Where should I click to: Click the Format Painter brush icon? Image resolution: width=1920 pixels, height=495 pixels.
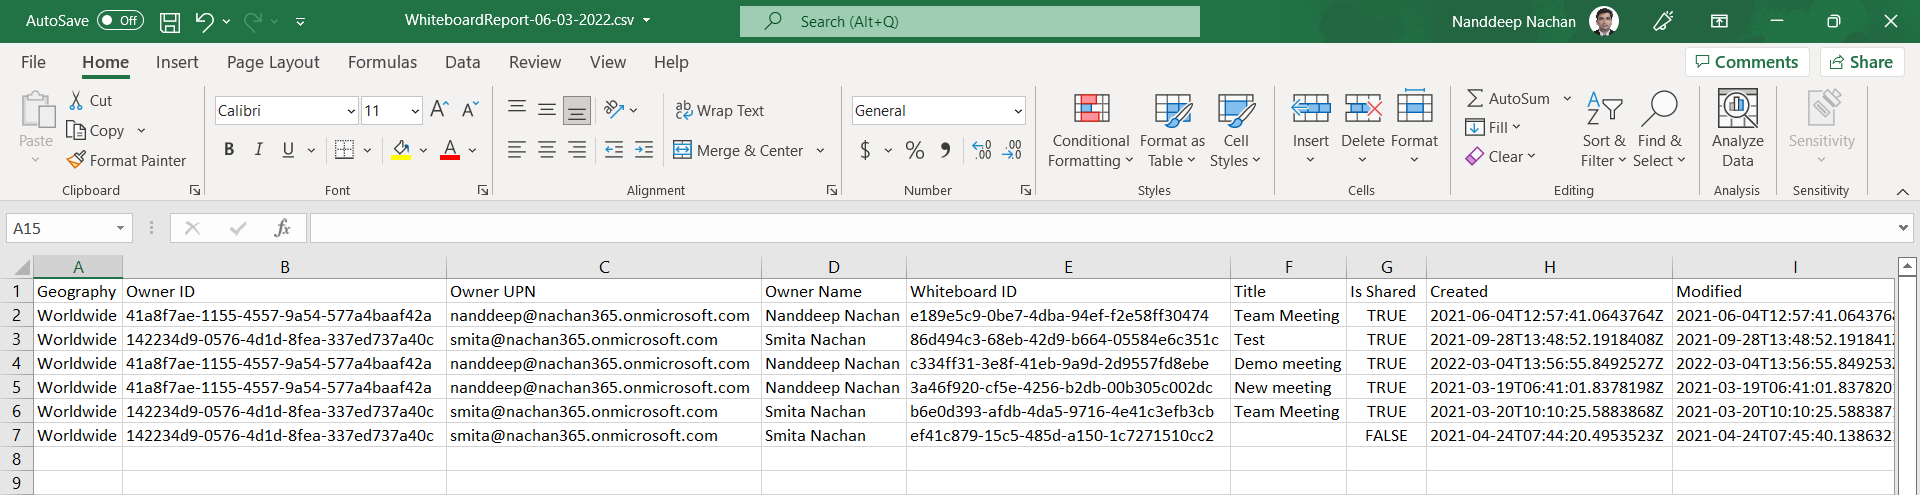pyautogui.click(x=76, y=160)
